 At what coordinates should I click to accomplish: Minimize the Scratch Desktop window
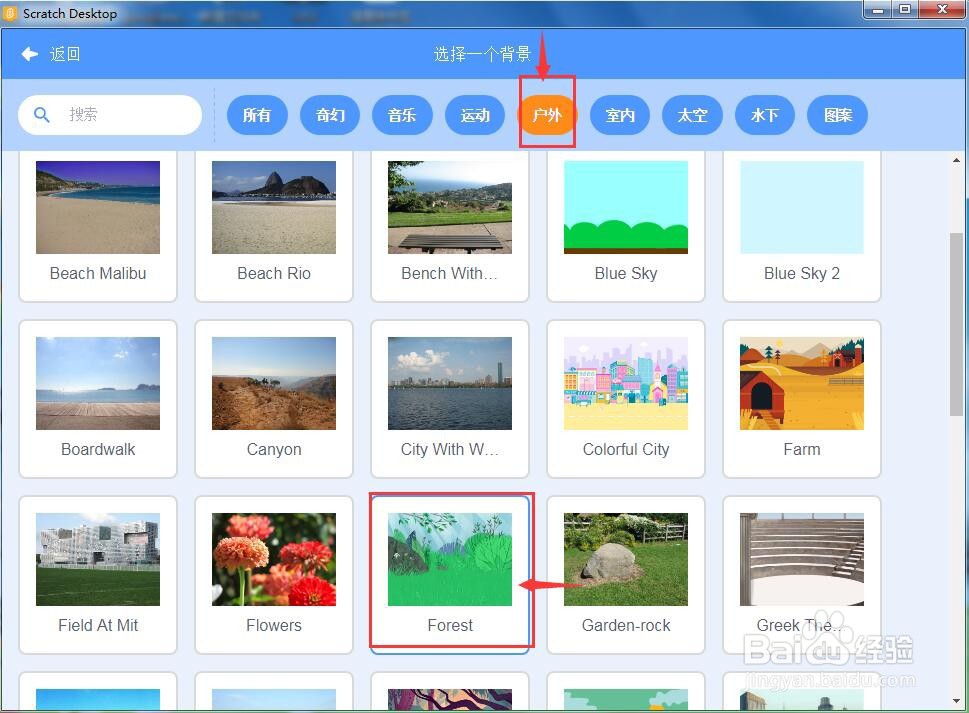click(877, 10)
